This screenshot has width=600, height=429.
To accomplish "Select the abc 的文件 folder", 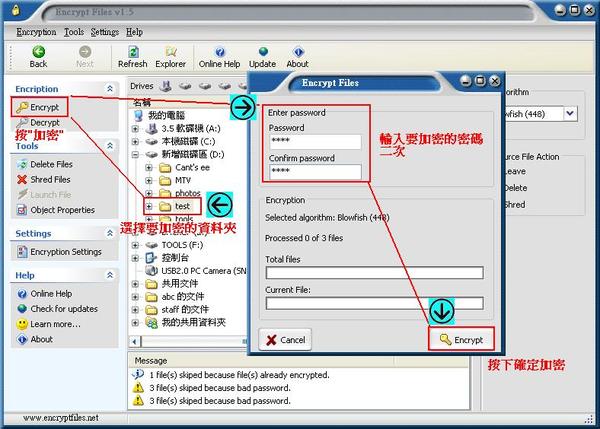I will 175,297.
